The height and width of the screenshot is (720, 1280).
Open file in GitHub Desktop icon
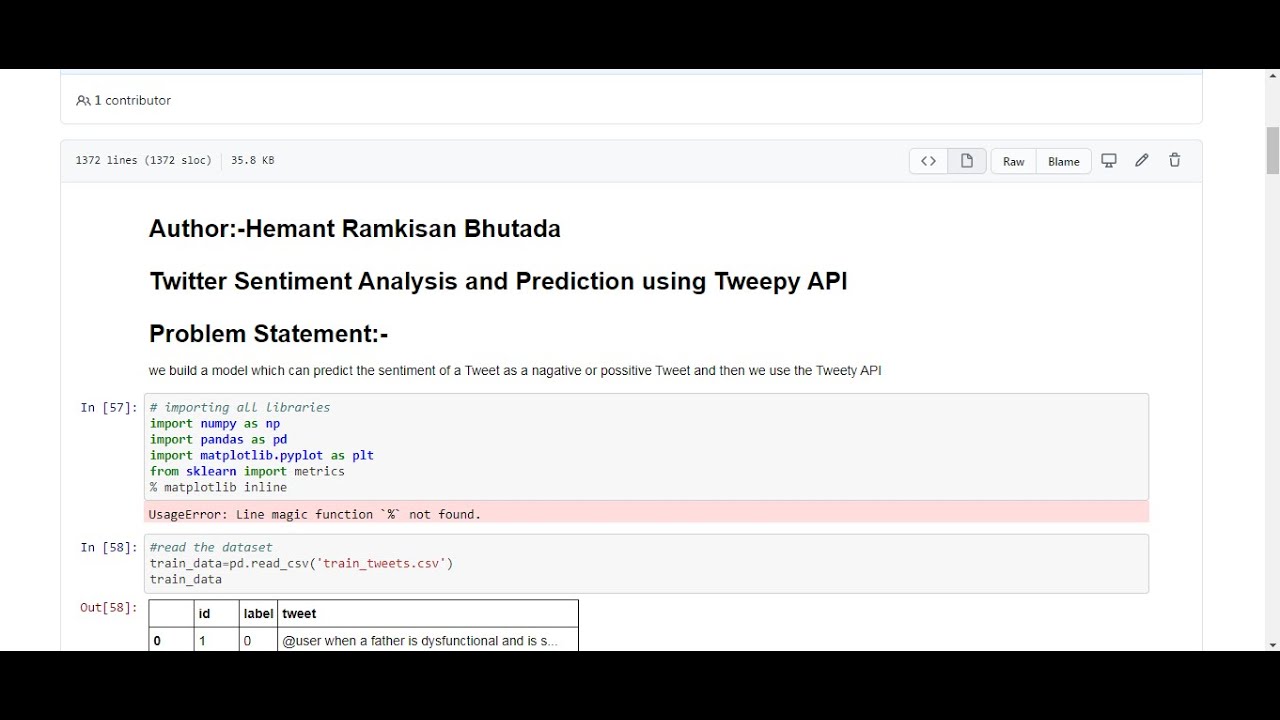click(1109, 160)
